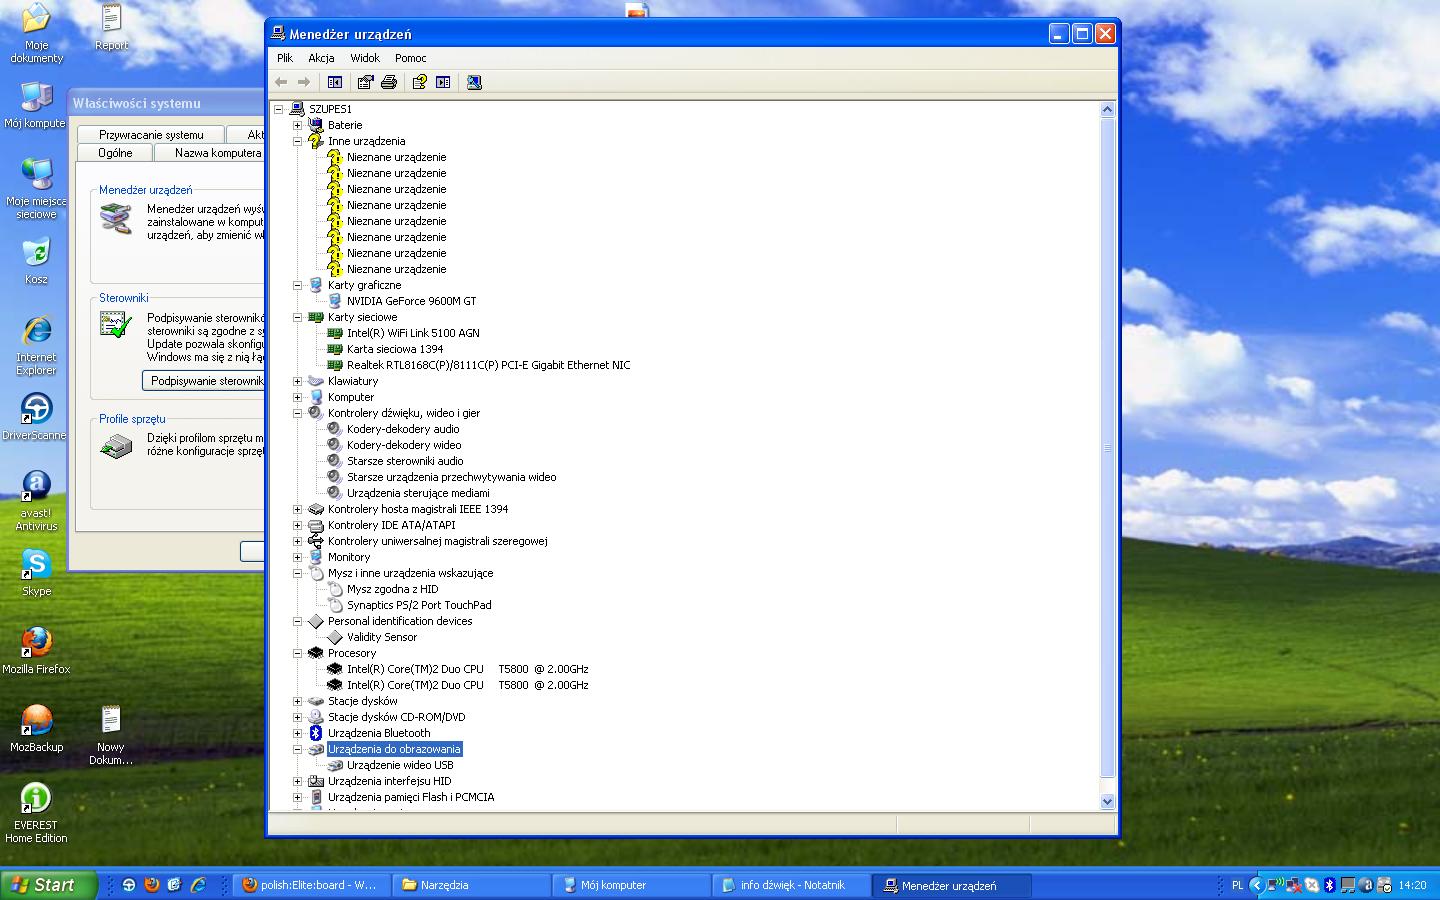
Task: Scan for hardware changes toolbar icon
Action: coord(474,82)
